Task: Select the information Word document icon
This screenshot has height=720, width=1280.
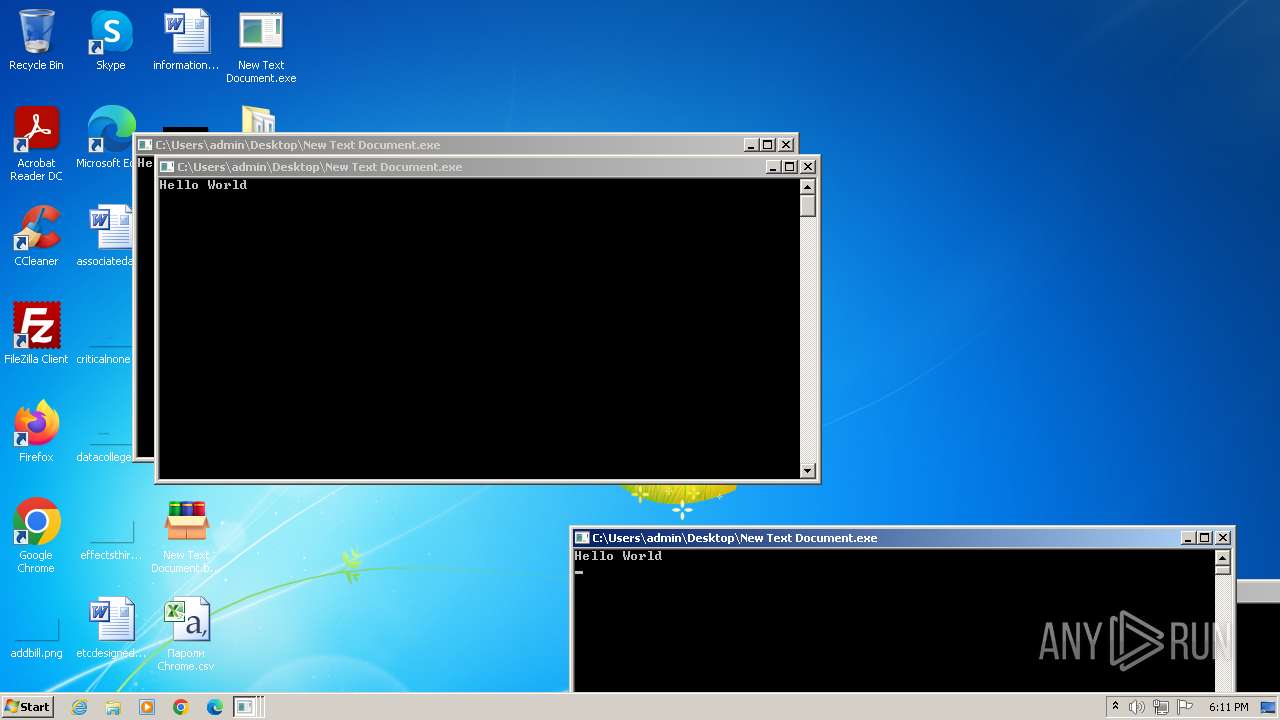Action: tap(186, 40)
